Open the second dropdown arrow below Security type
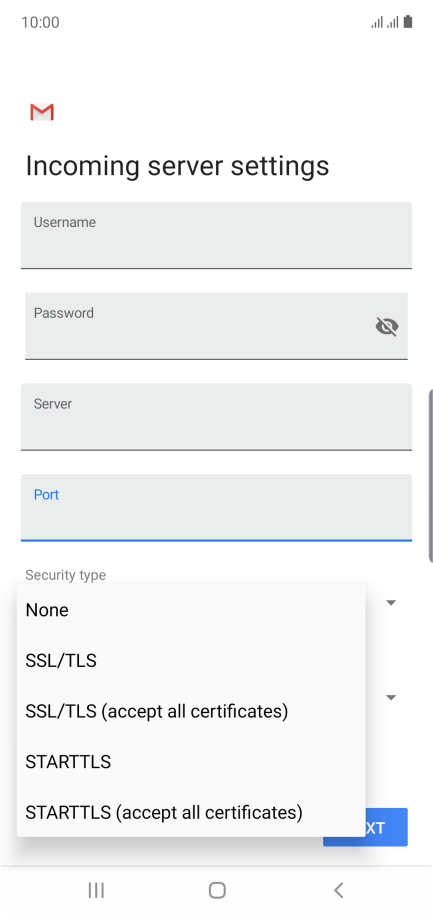This screenshot has width=433, height=916. [x=392, y=697]
